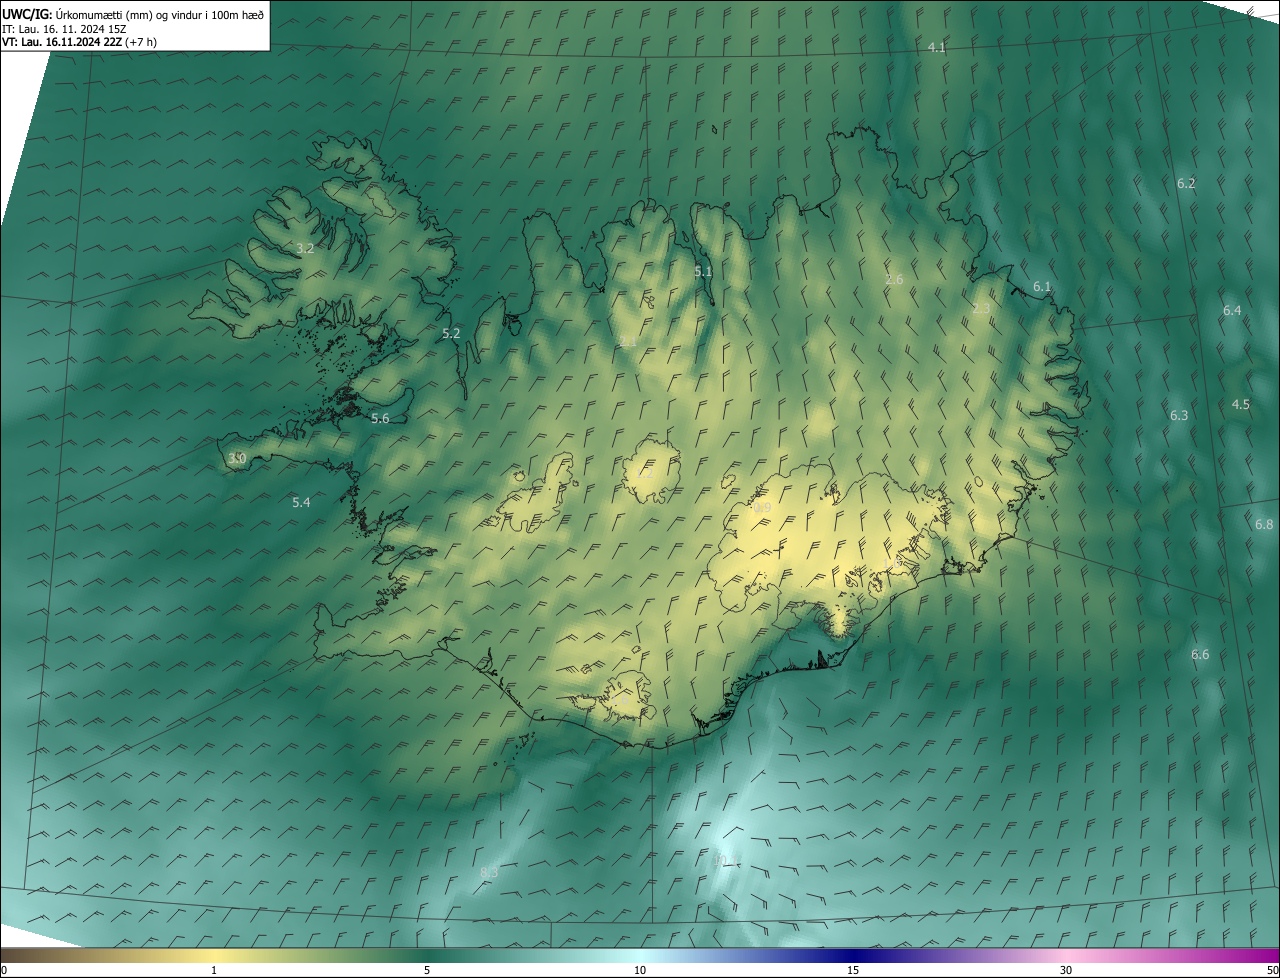
Task: Click the 5.4 value label
Action: coord(301,502)
